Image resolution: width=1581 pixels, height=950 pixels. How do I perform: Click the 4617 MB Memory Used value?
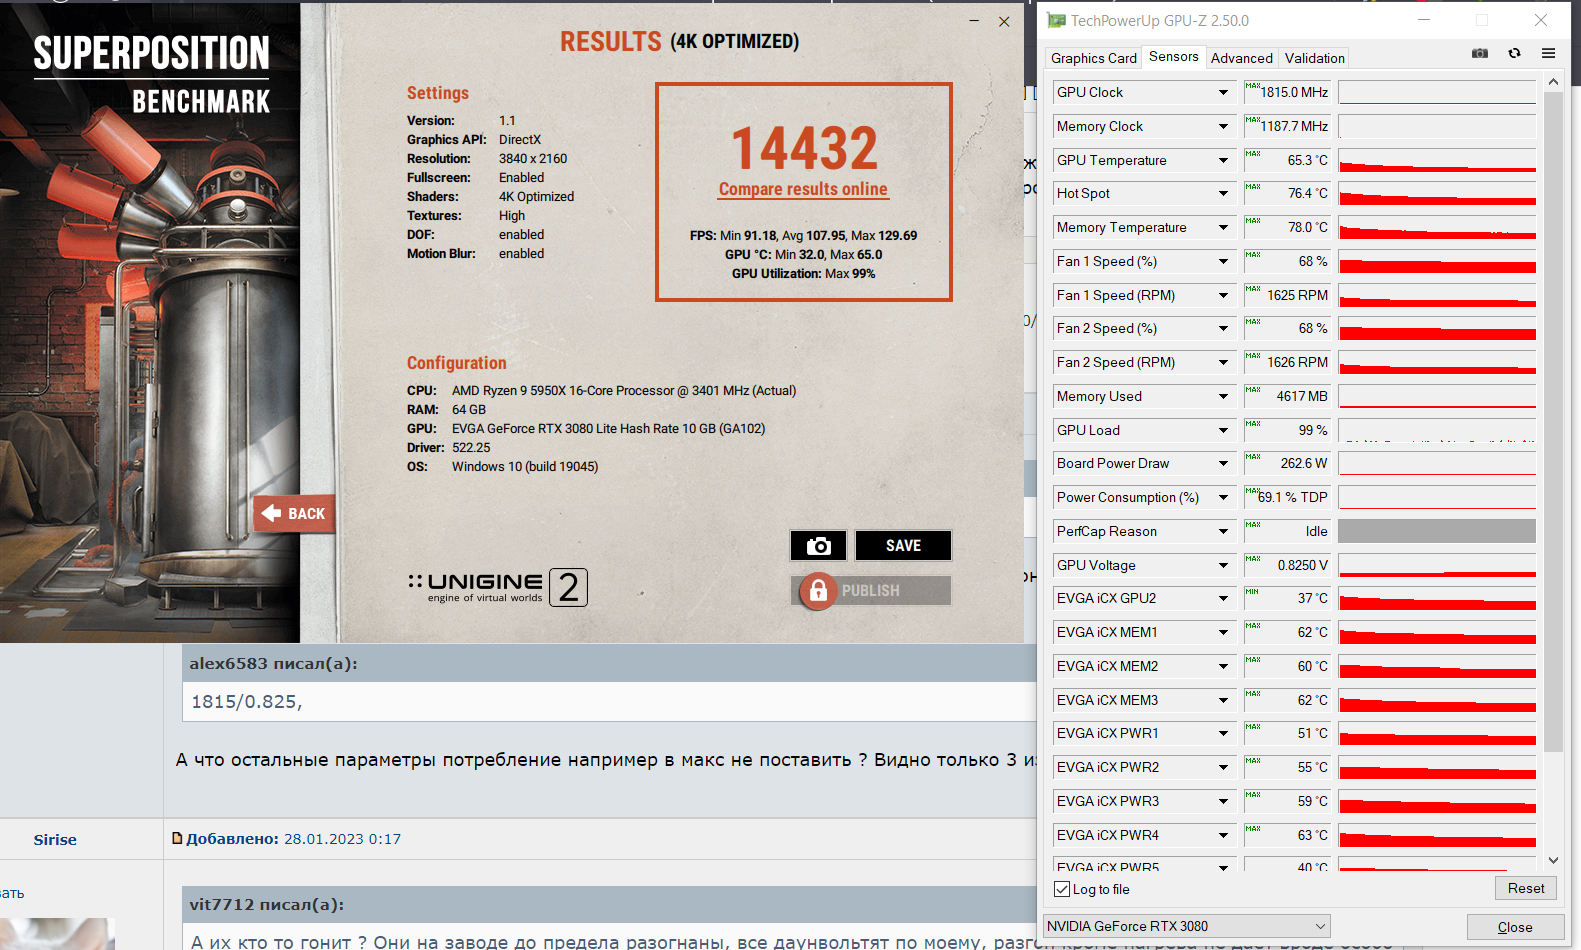(x=1286, y=396)
